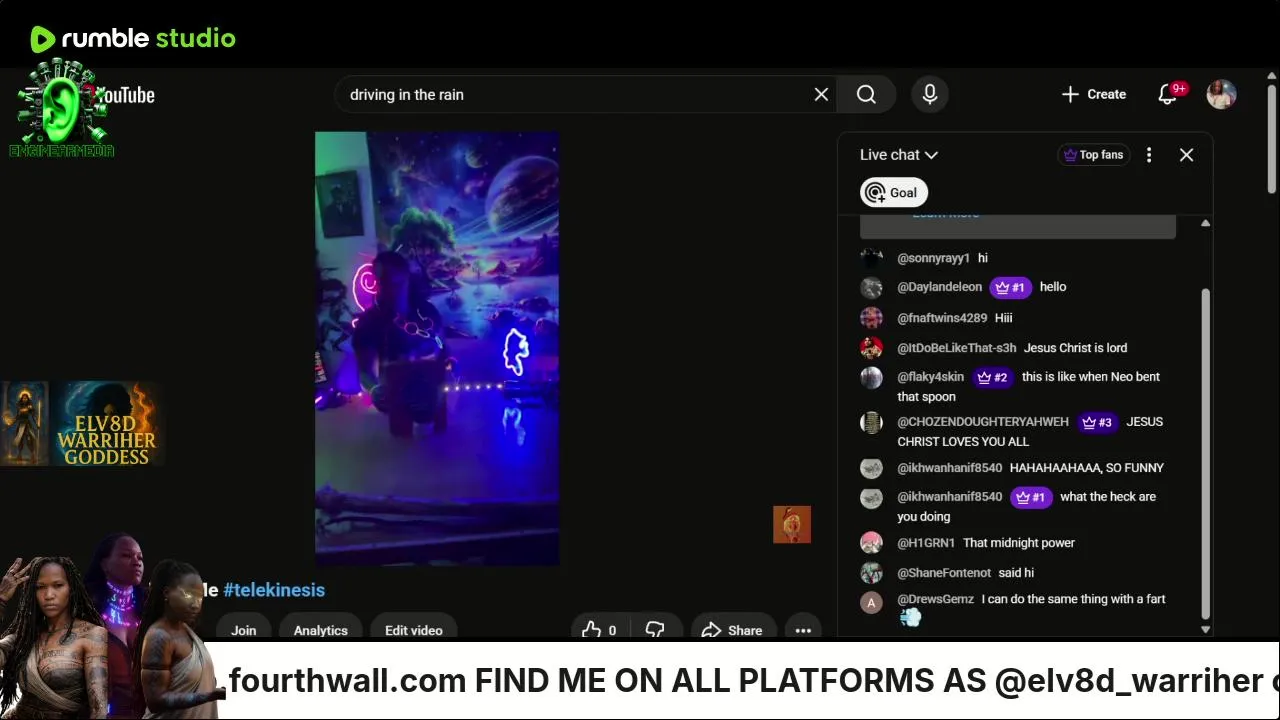
Task: Click the Edit video button
Action: [413, 630]
